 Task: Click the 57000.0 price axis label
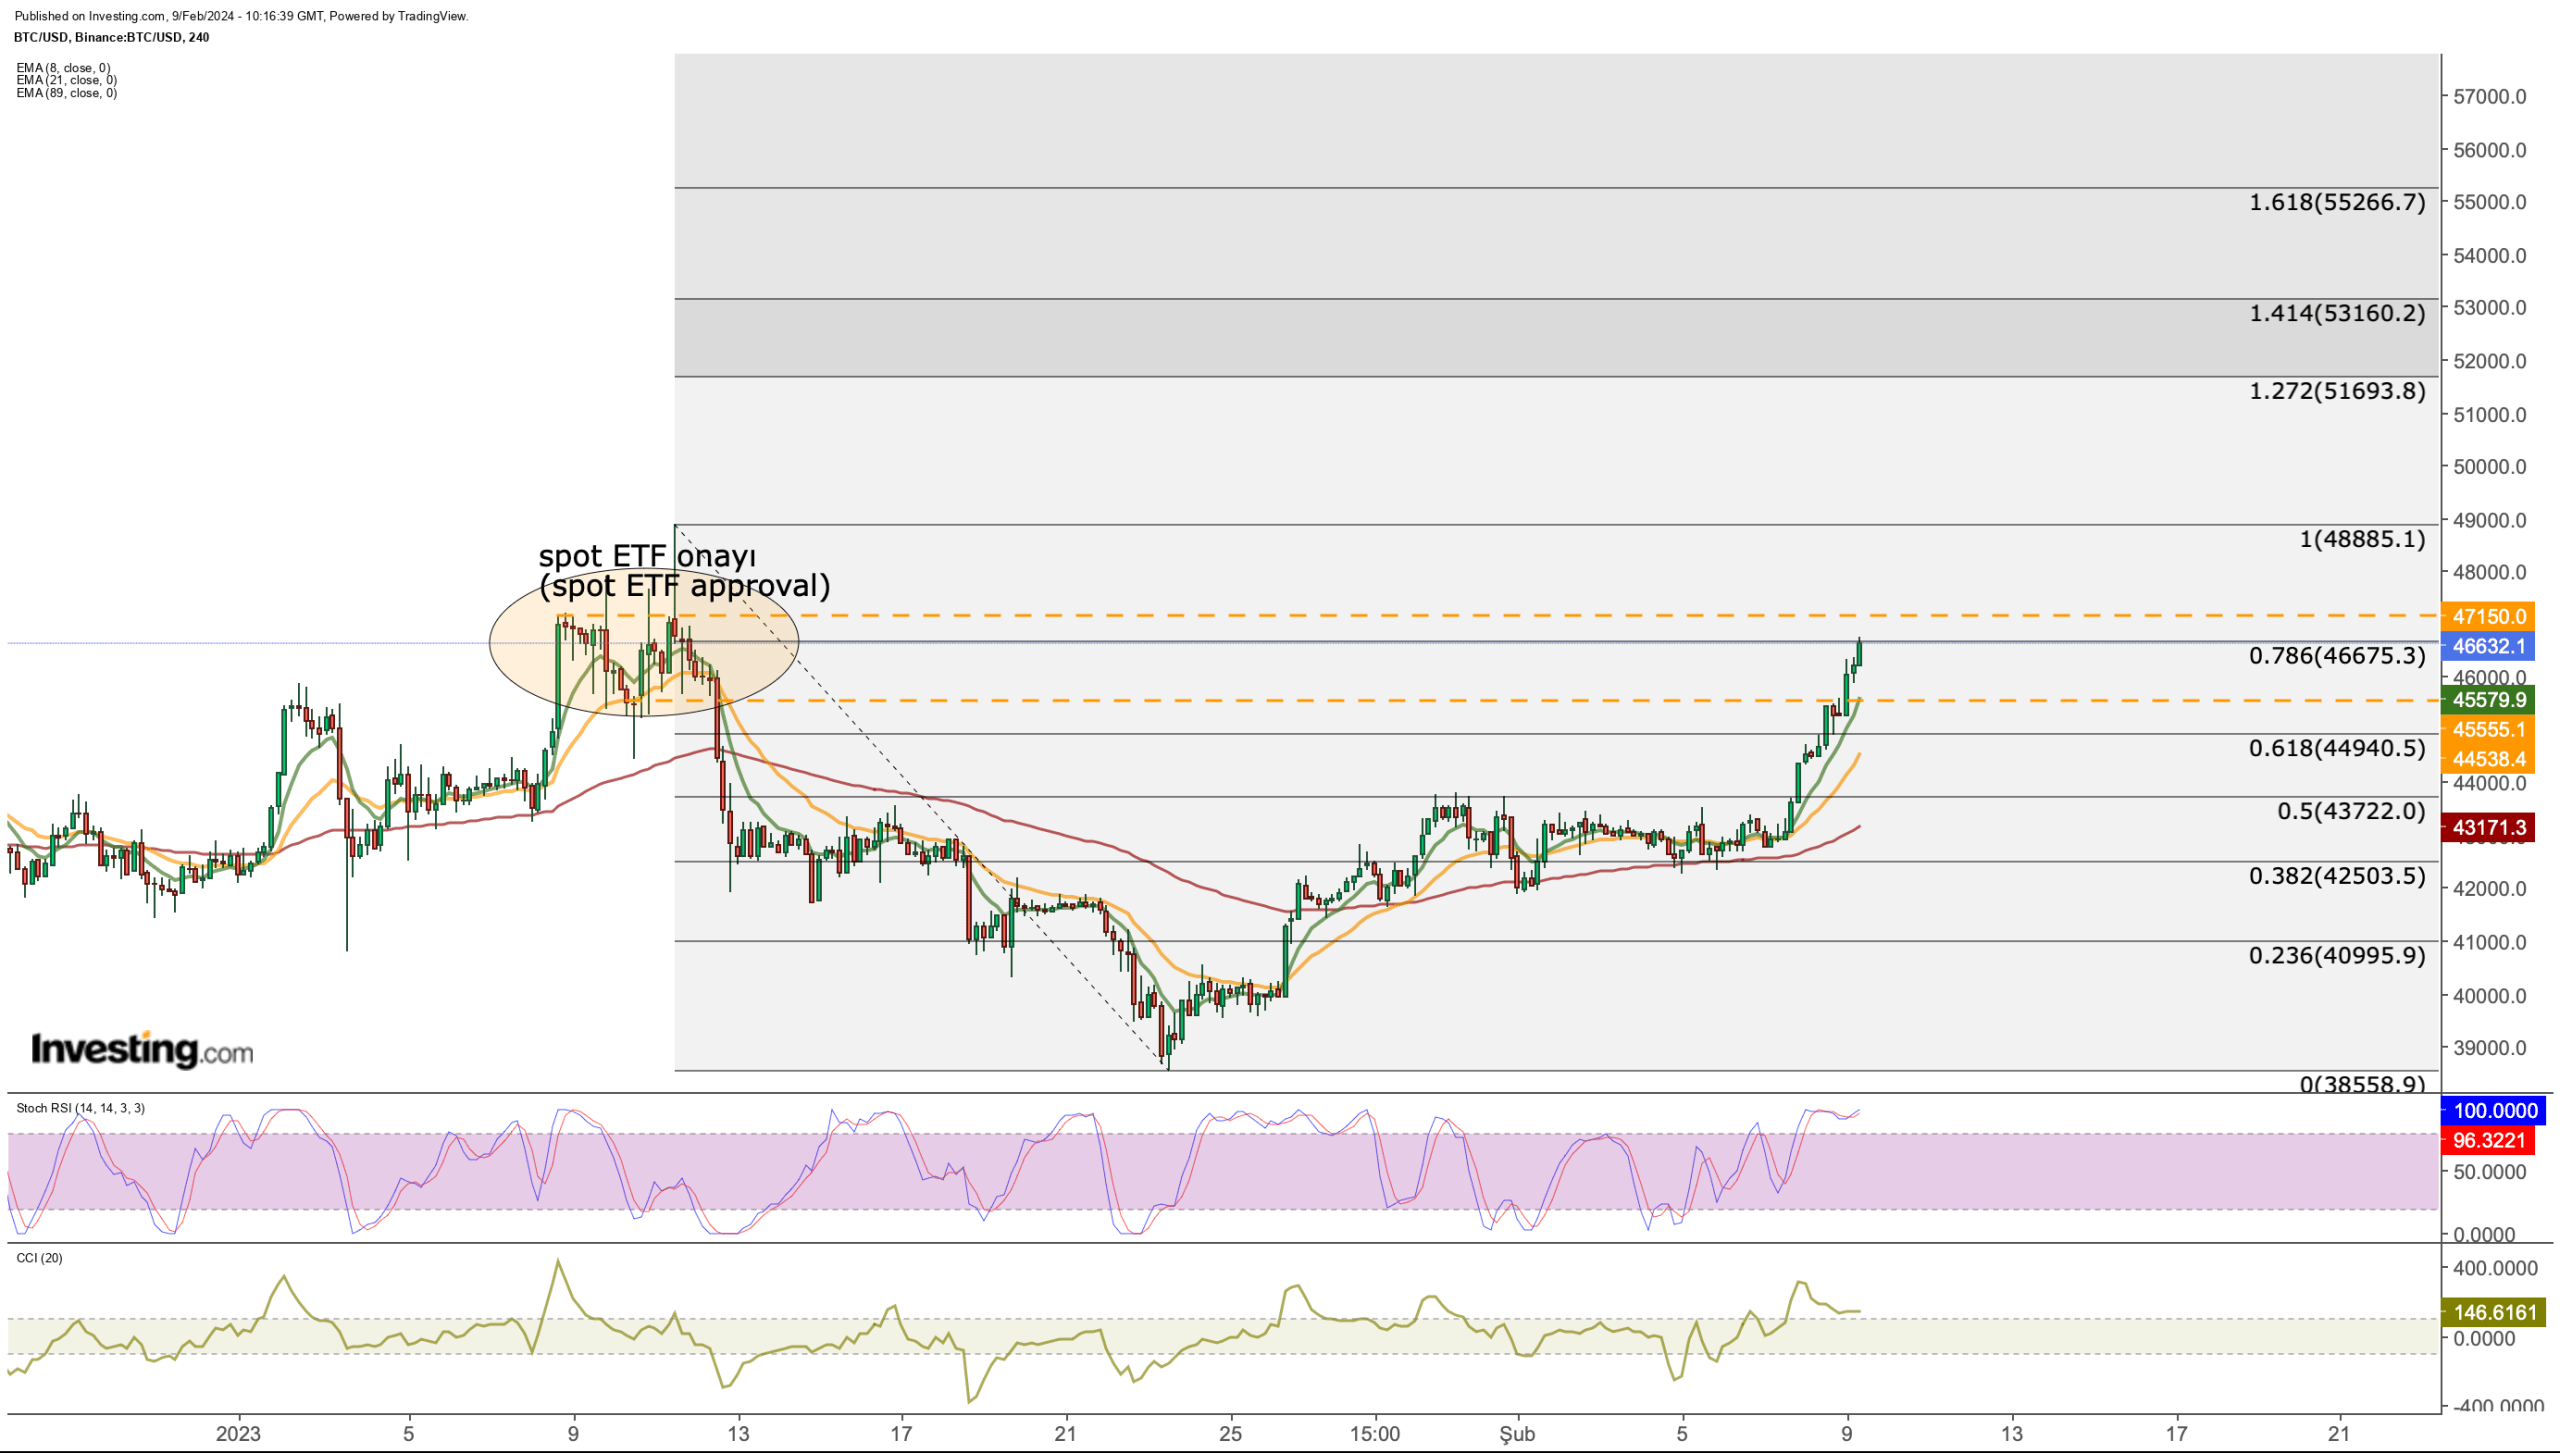tap(2490, 97)
